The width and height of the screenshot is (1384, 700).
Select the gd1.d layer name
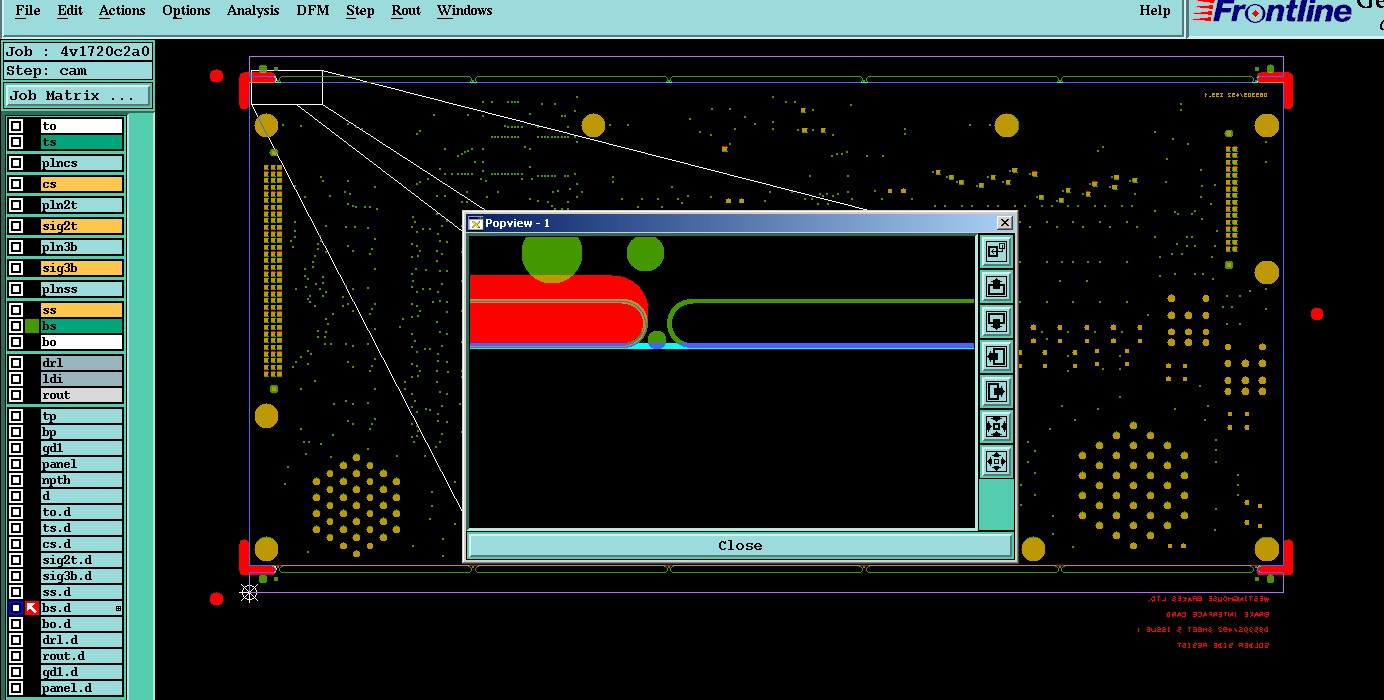(81, 672)
